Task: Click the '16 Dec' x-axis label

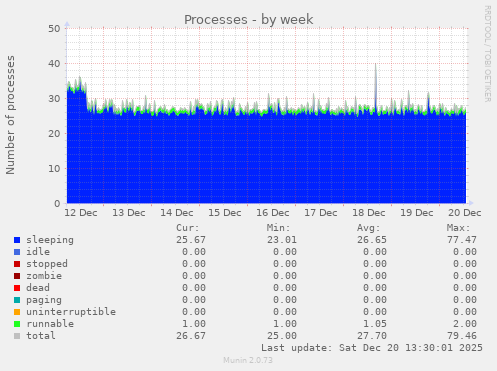Action: coord(273,213)
